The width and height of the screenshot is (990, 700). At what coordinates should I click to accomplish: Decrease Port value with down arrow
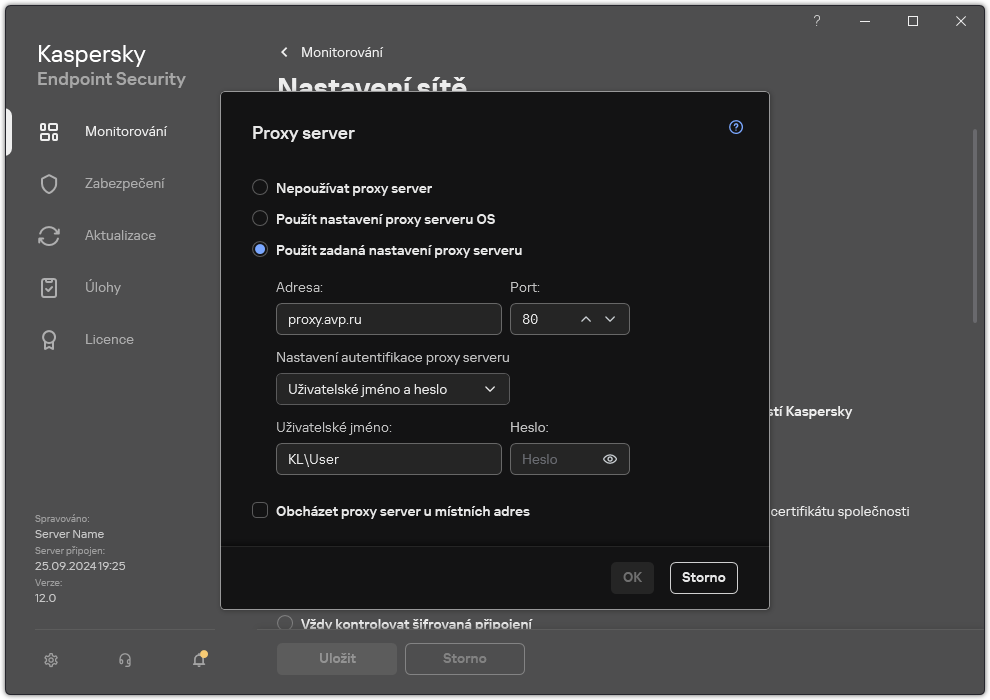610,319
